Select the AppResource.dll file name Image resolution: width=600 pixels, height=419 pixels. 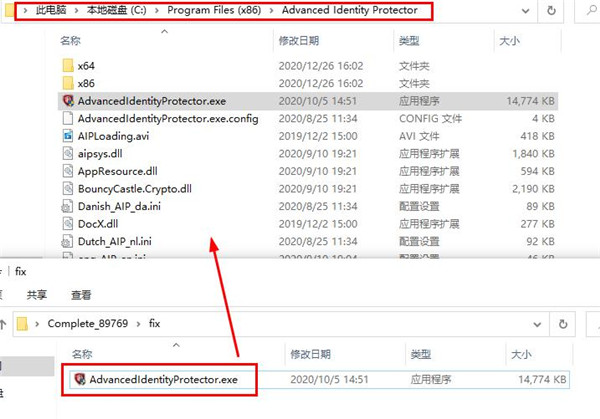coord(117,171)
